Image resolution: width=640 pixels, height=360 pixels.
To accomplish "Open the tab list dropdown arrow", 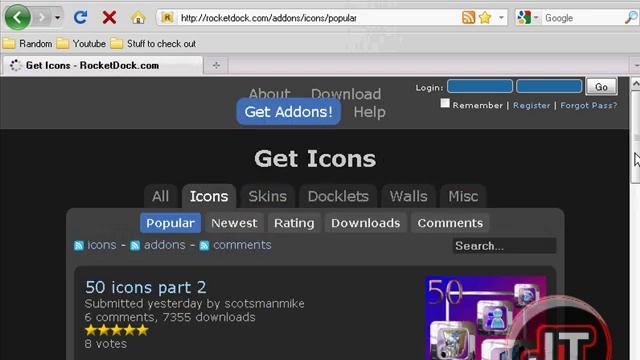I will (636, 65).
